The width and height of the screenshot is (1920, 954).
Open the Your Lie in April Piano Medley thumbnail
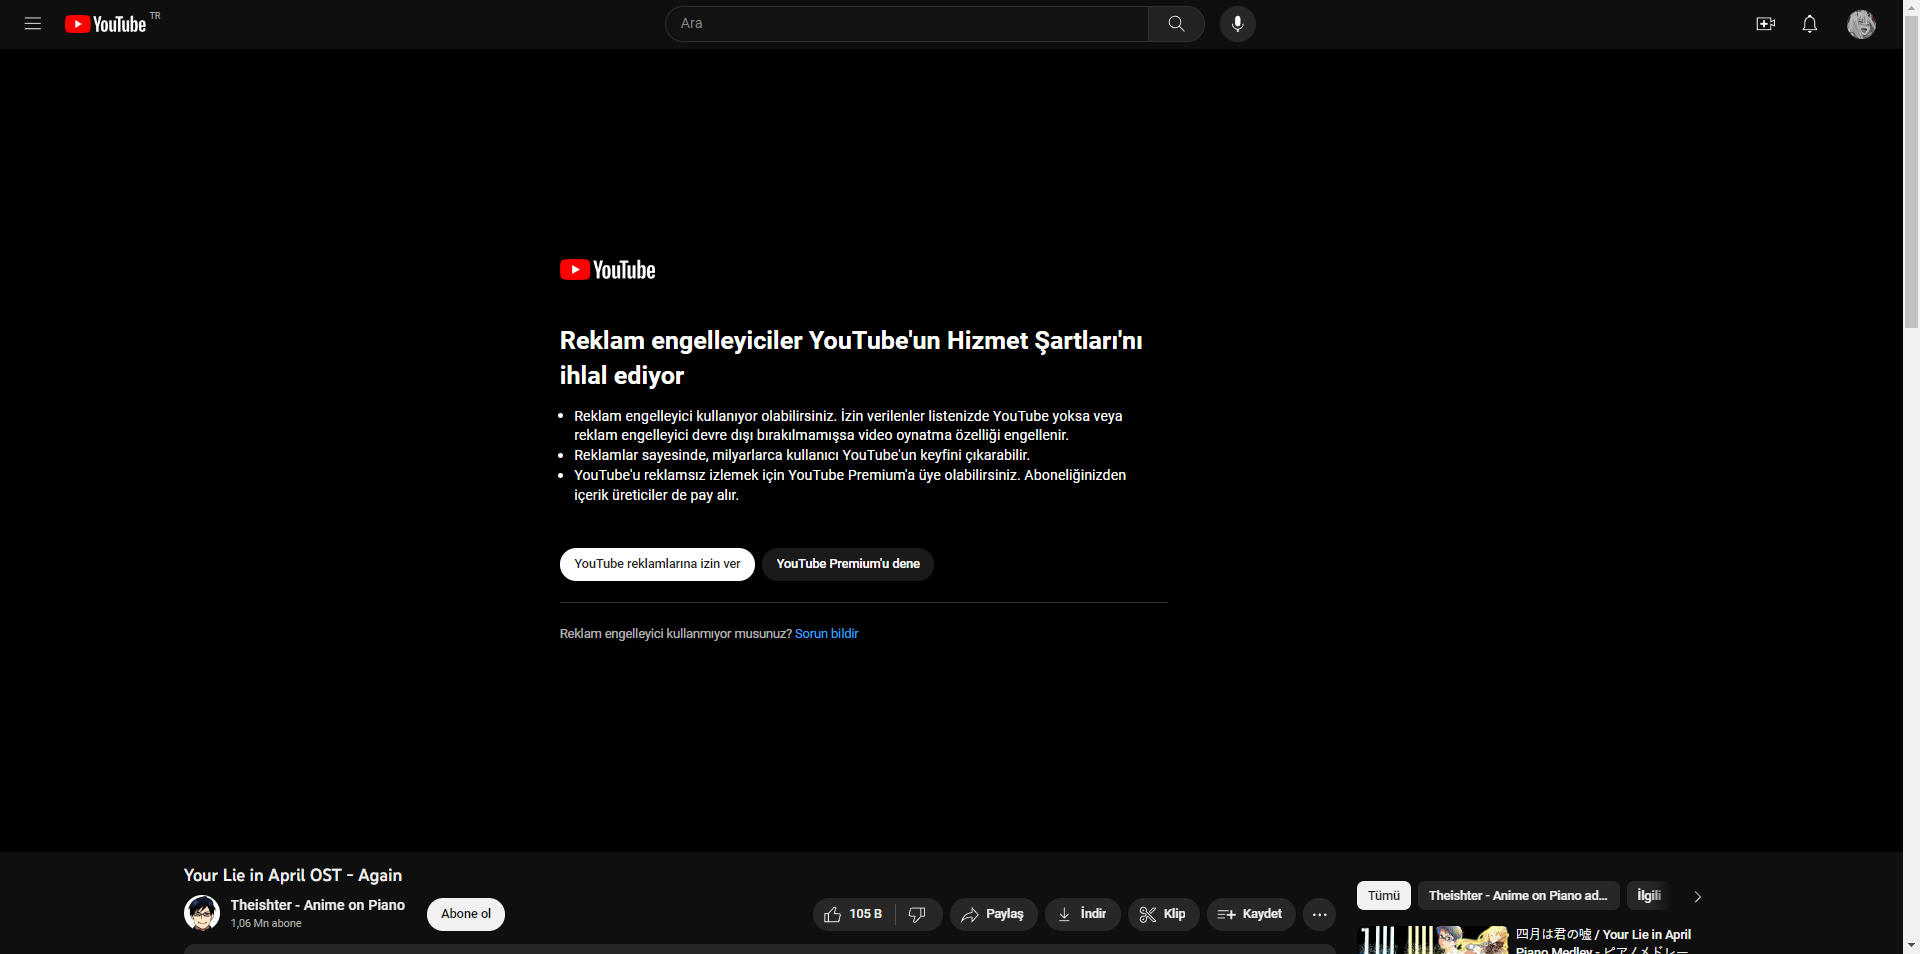[x=1434, y=940]
